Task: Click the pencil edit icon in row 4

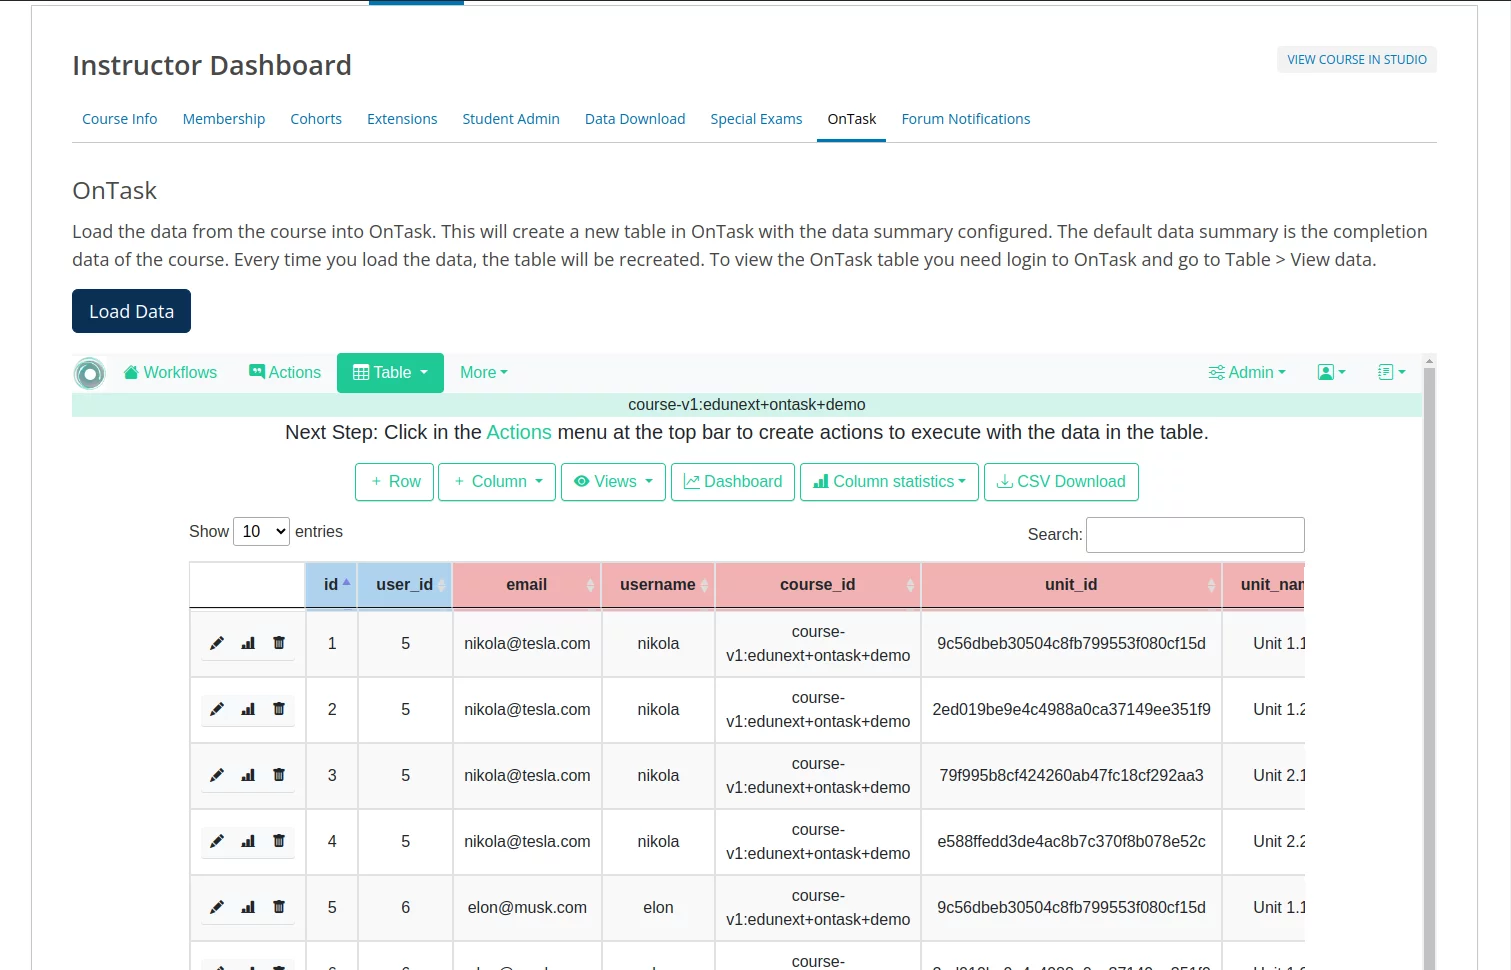Action: point(217,841)
